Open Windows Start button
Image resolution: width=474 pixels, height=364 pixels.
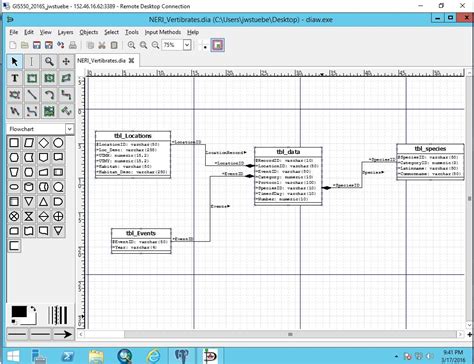point(13,356)
